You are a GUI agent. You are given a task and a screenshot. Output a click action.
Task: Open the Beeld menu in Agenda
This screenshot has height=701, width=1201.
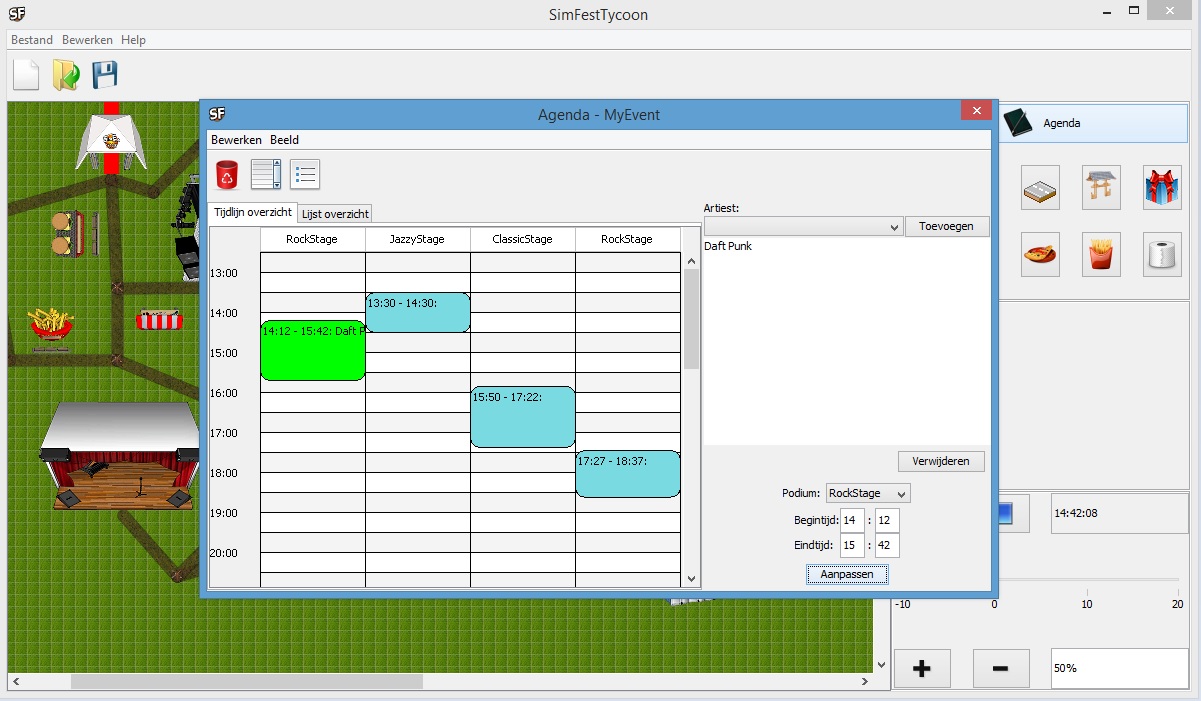(284, 140)
